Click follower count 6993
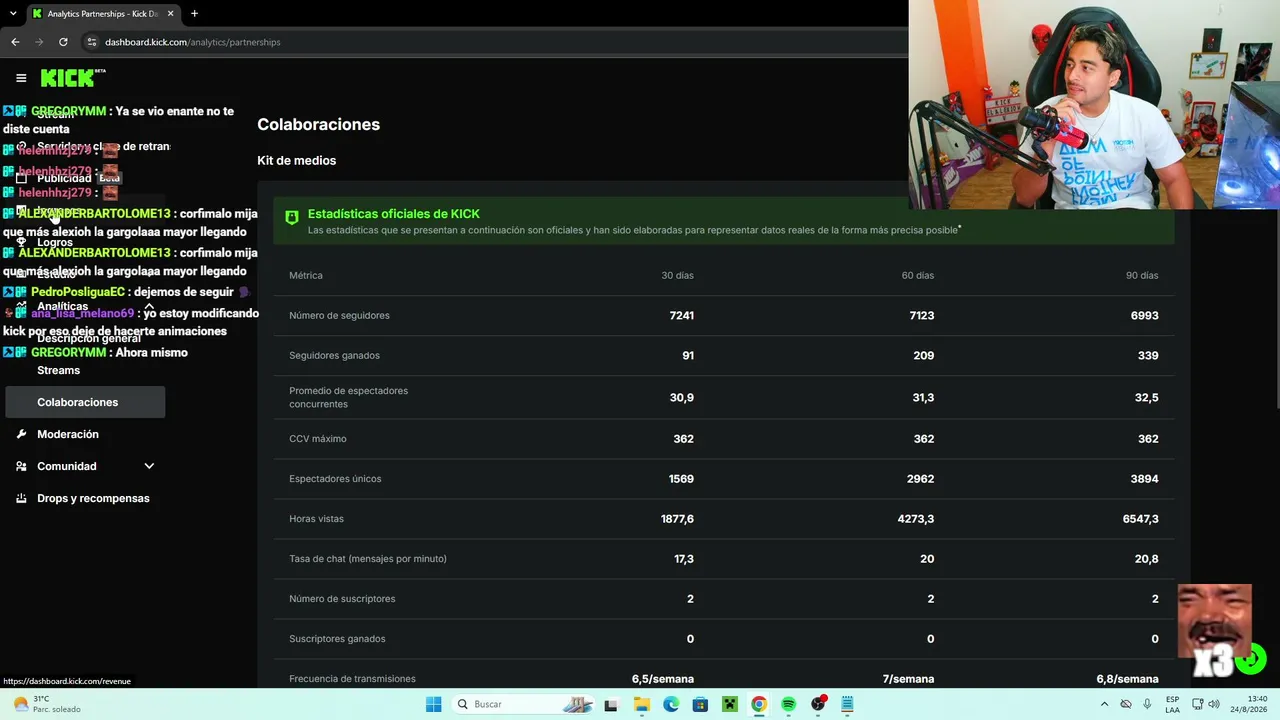1280x720 pixels. (1144, 315)
